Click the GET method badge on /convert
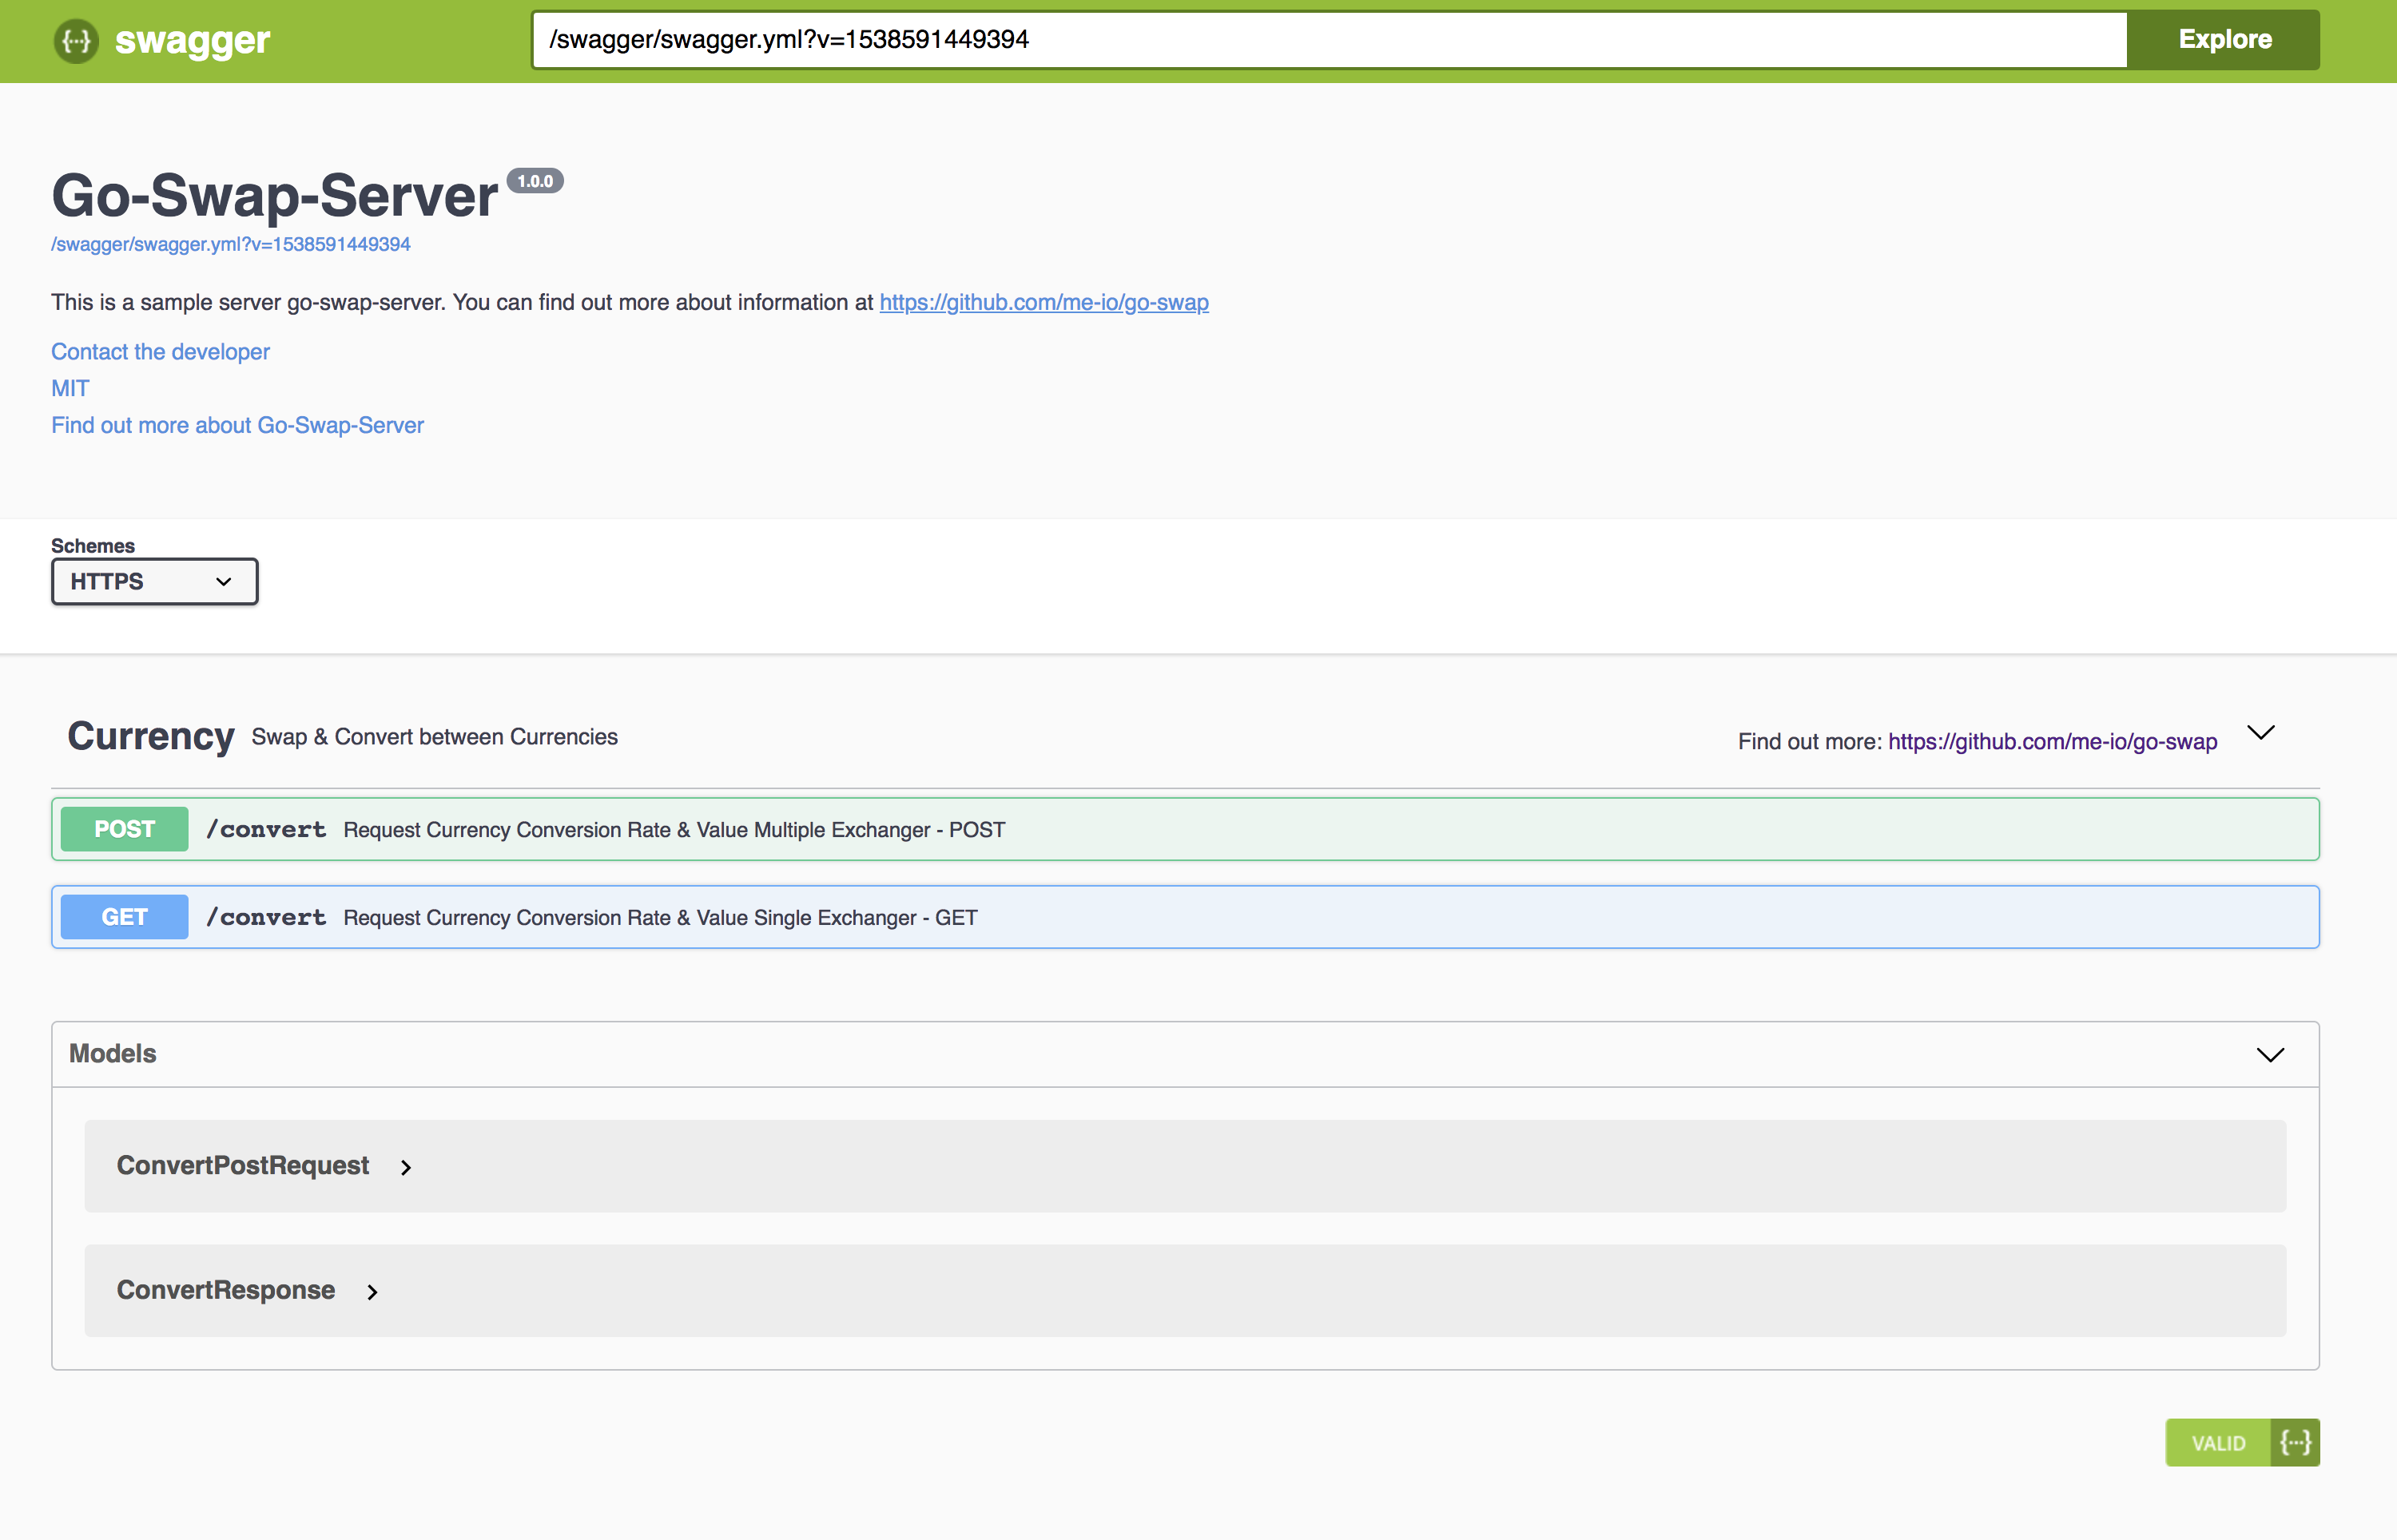This screenshot has height=1540, width=2397. tap(123, 916)
